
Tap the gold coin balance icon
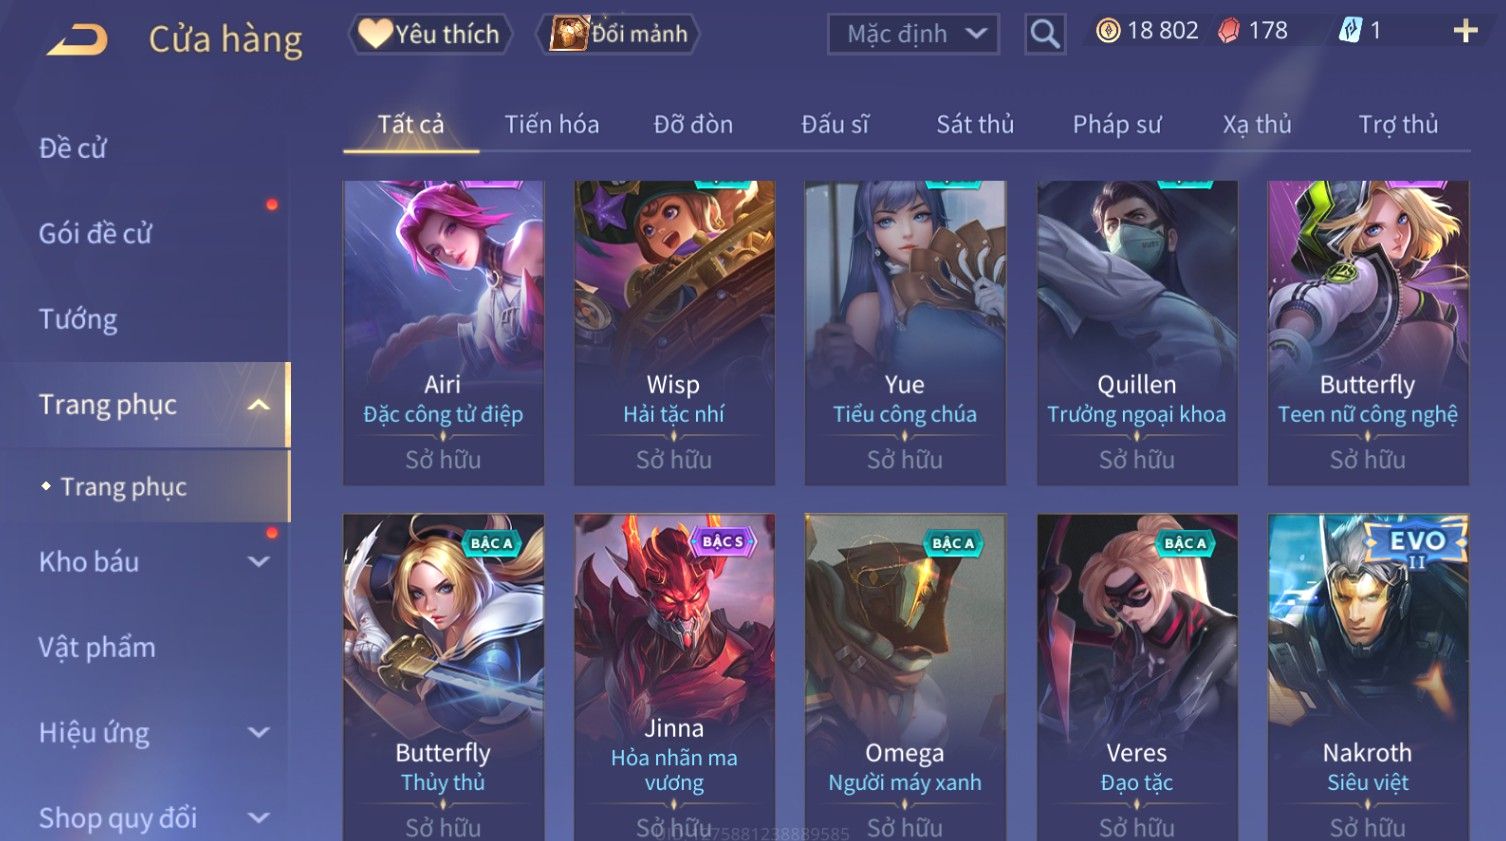pos(1108,31)
